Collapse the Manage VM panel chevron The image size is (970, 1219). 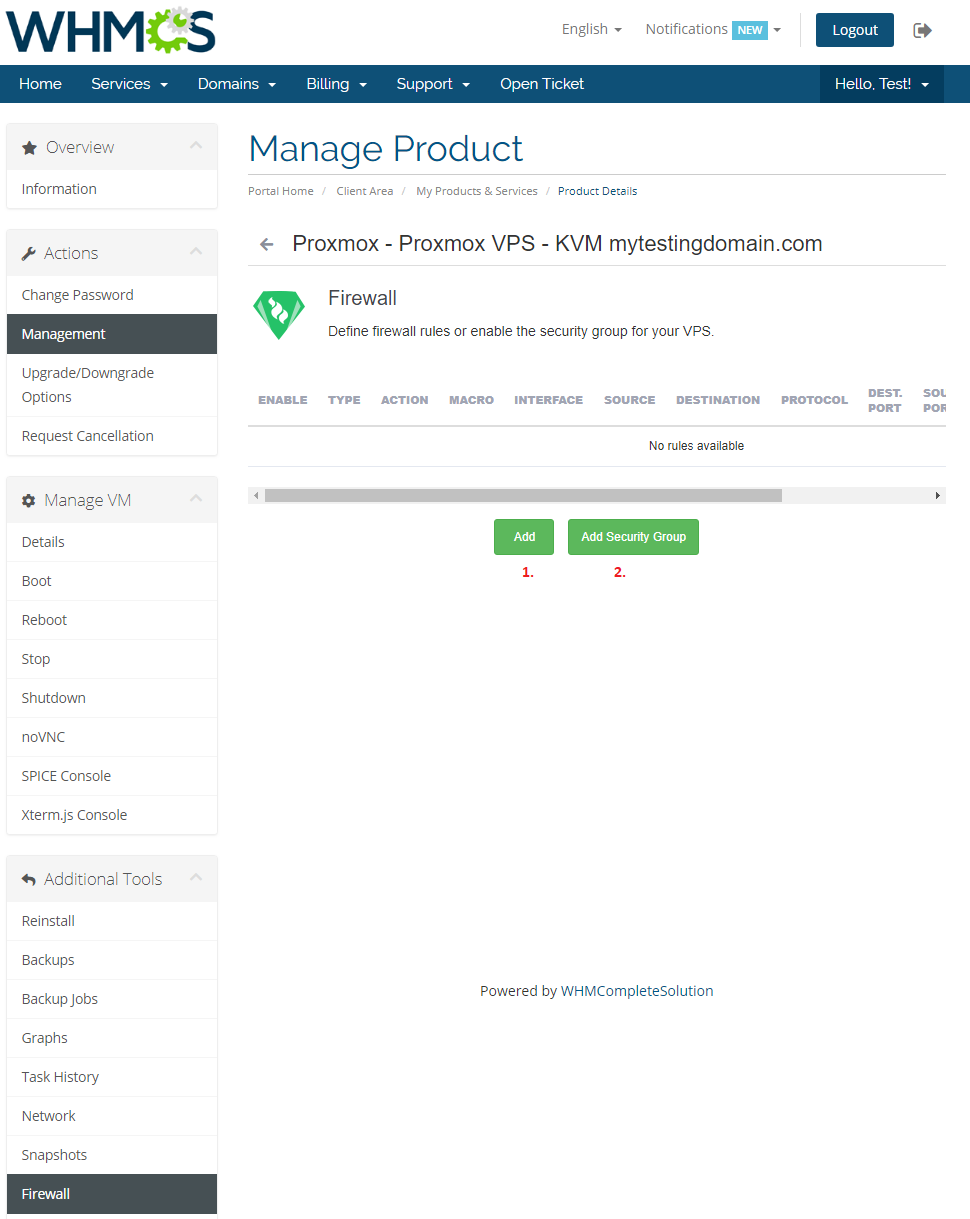coord(196,499)
